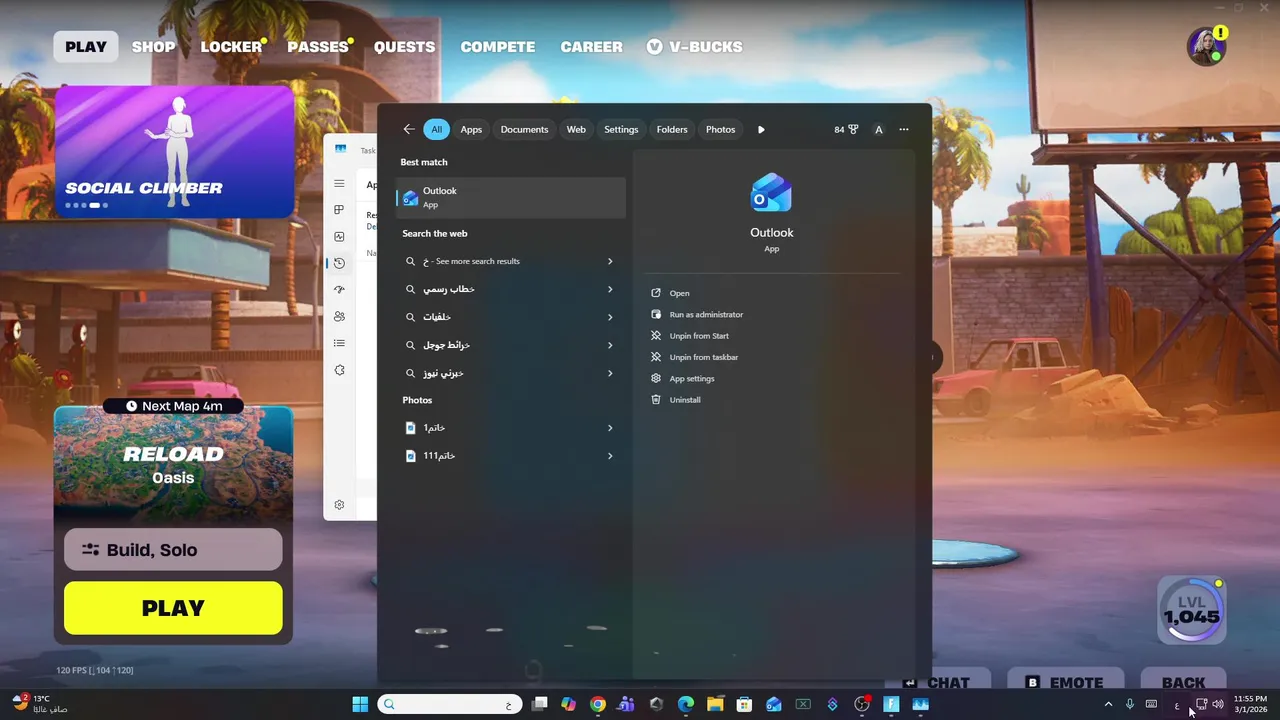1280x720 pixels.
Task: Open the account 'A' profile button
Action: point(879,129)
